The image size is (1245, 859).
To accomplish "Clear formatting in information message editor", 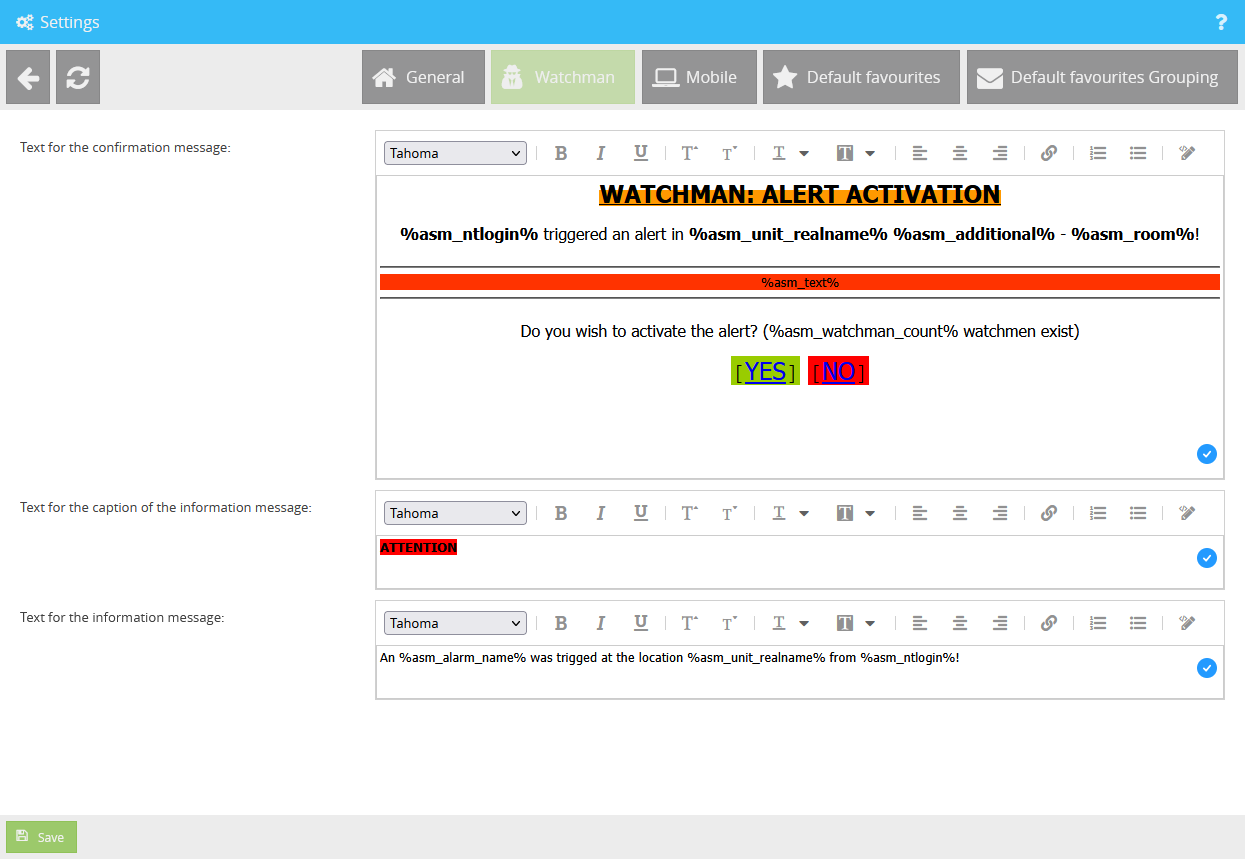I will (1187, 623).
